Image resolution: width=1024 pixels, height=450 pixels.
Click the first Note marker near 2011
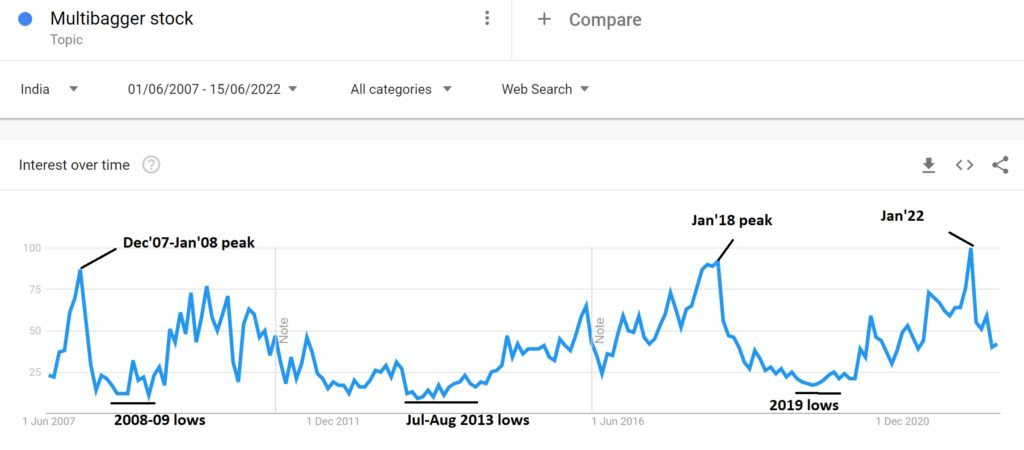(x=284, y=328)
